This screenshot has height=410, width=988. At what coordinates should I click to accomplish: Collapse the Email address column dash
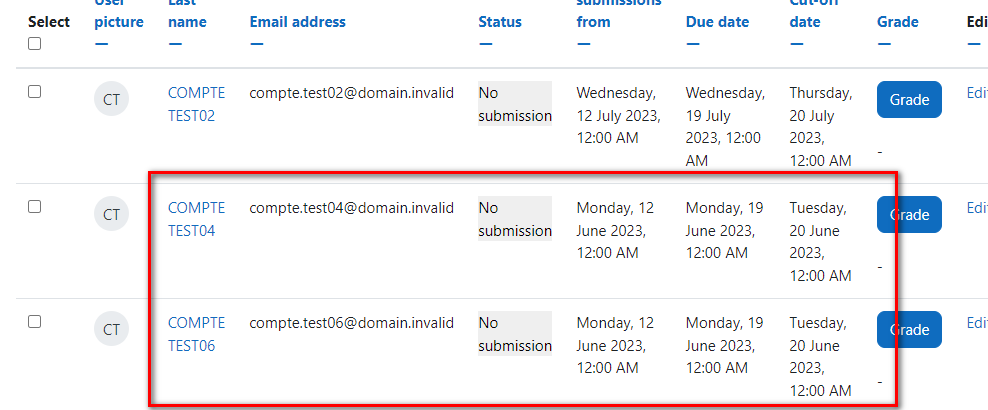click(x=256, y=43)
